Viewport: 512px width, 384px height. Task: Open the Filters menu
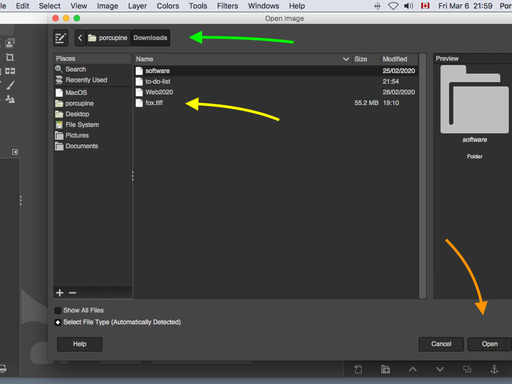227,6
